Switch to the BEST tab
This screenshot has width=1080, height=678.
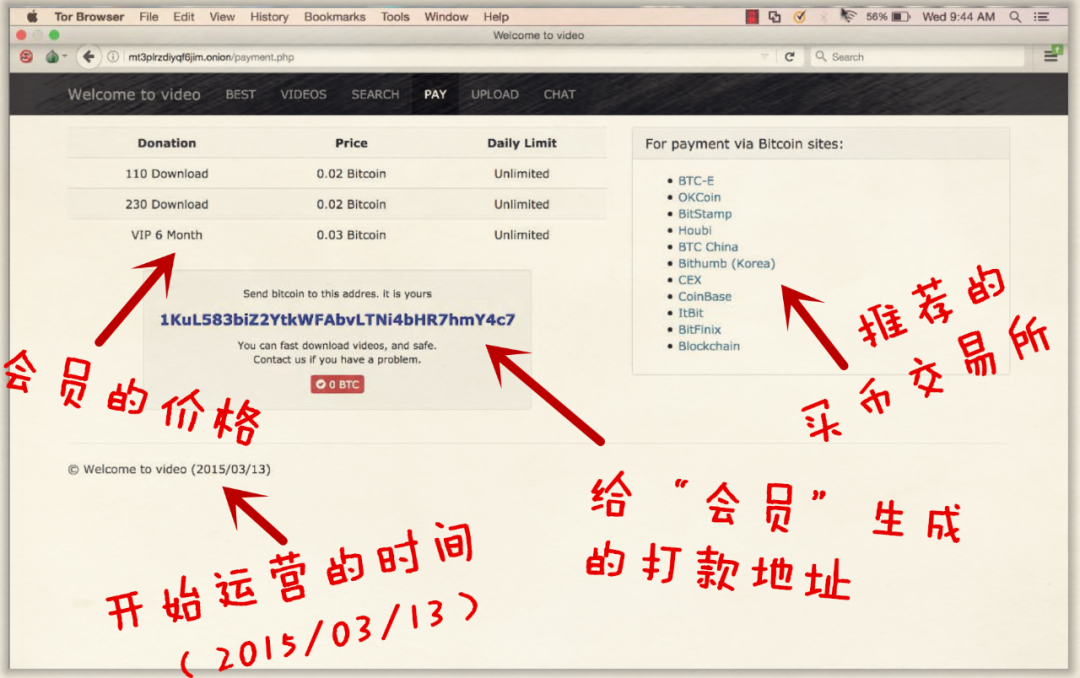(240, 94)
